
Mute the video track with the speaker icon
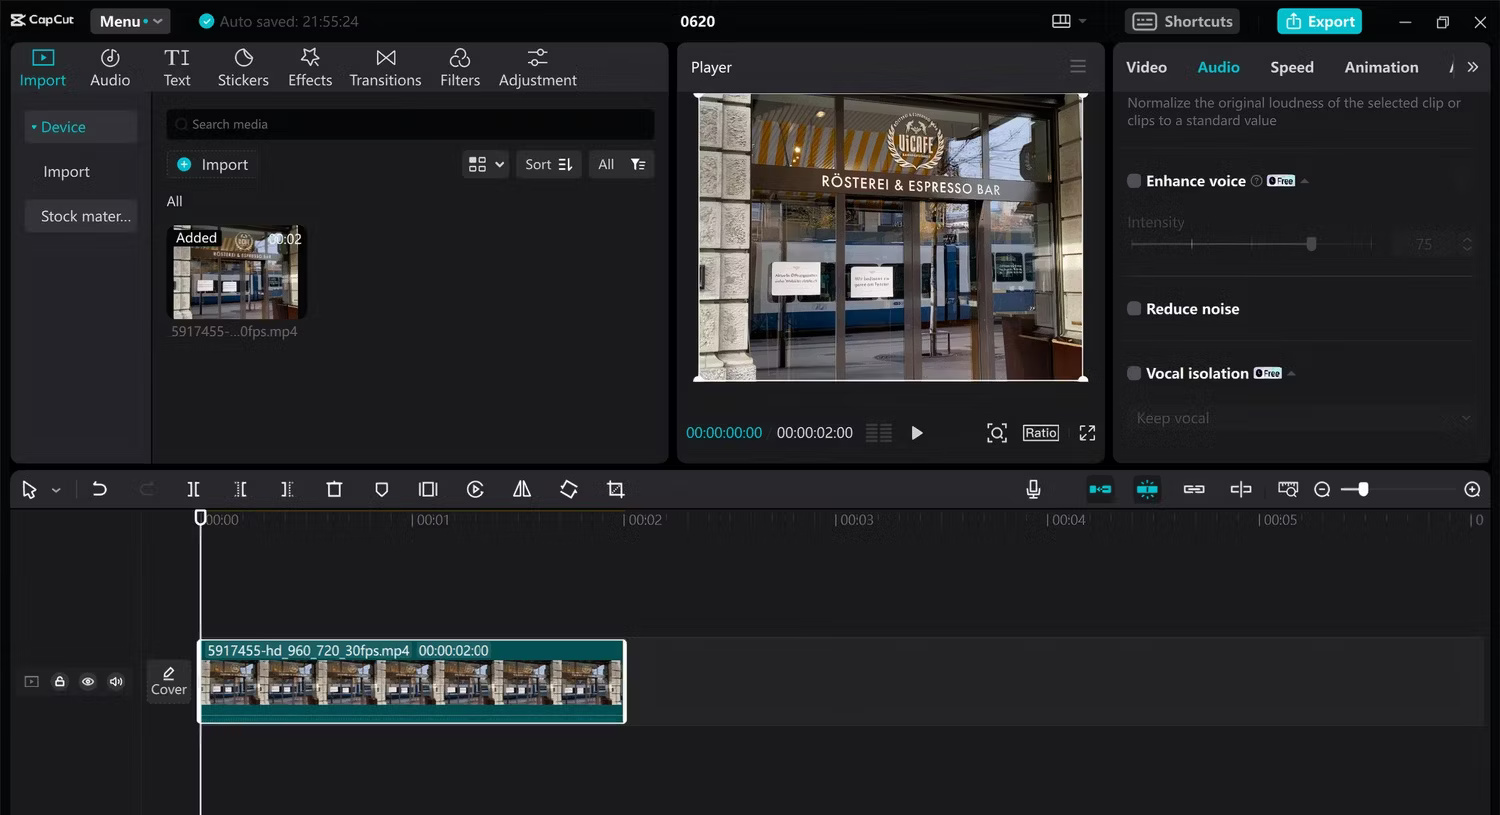coord(116,681)
